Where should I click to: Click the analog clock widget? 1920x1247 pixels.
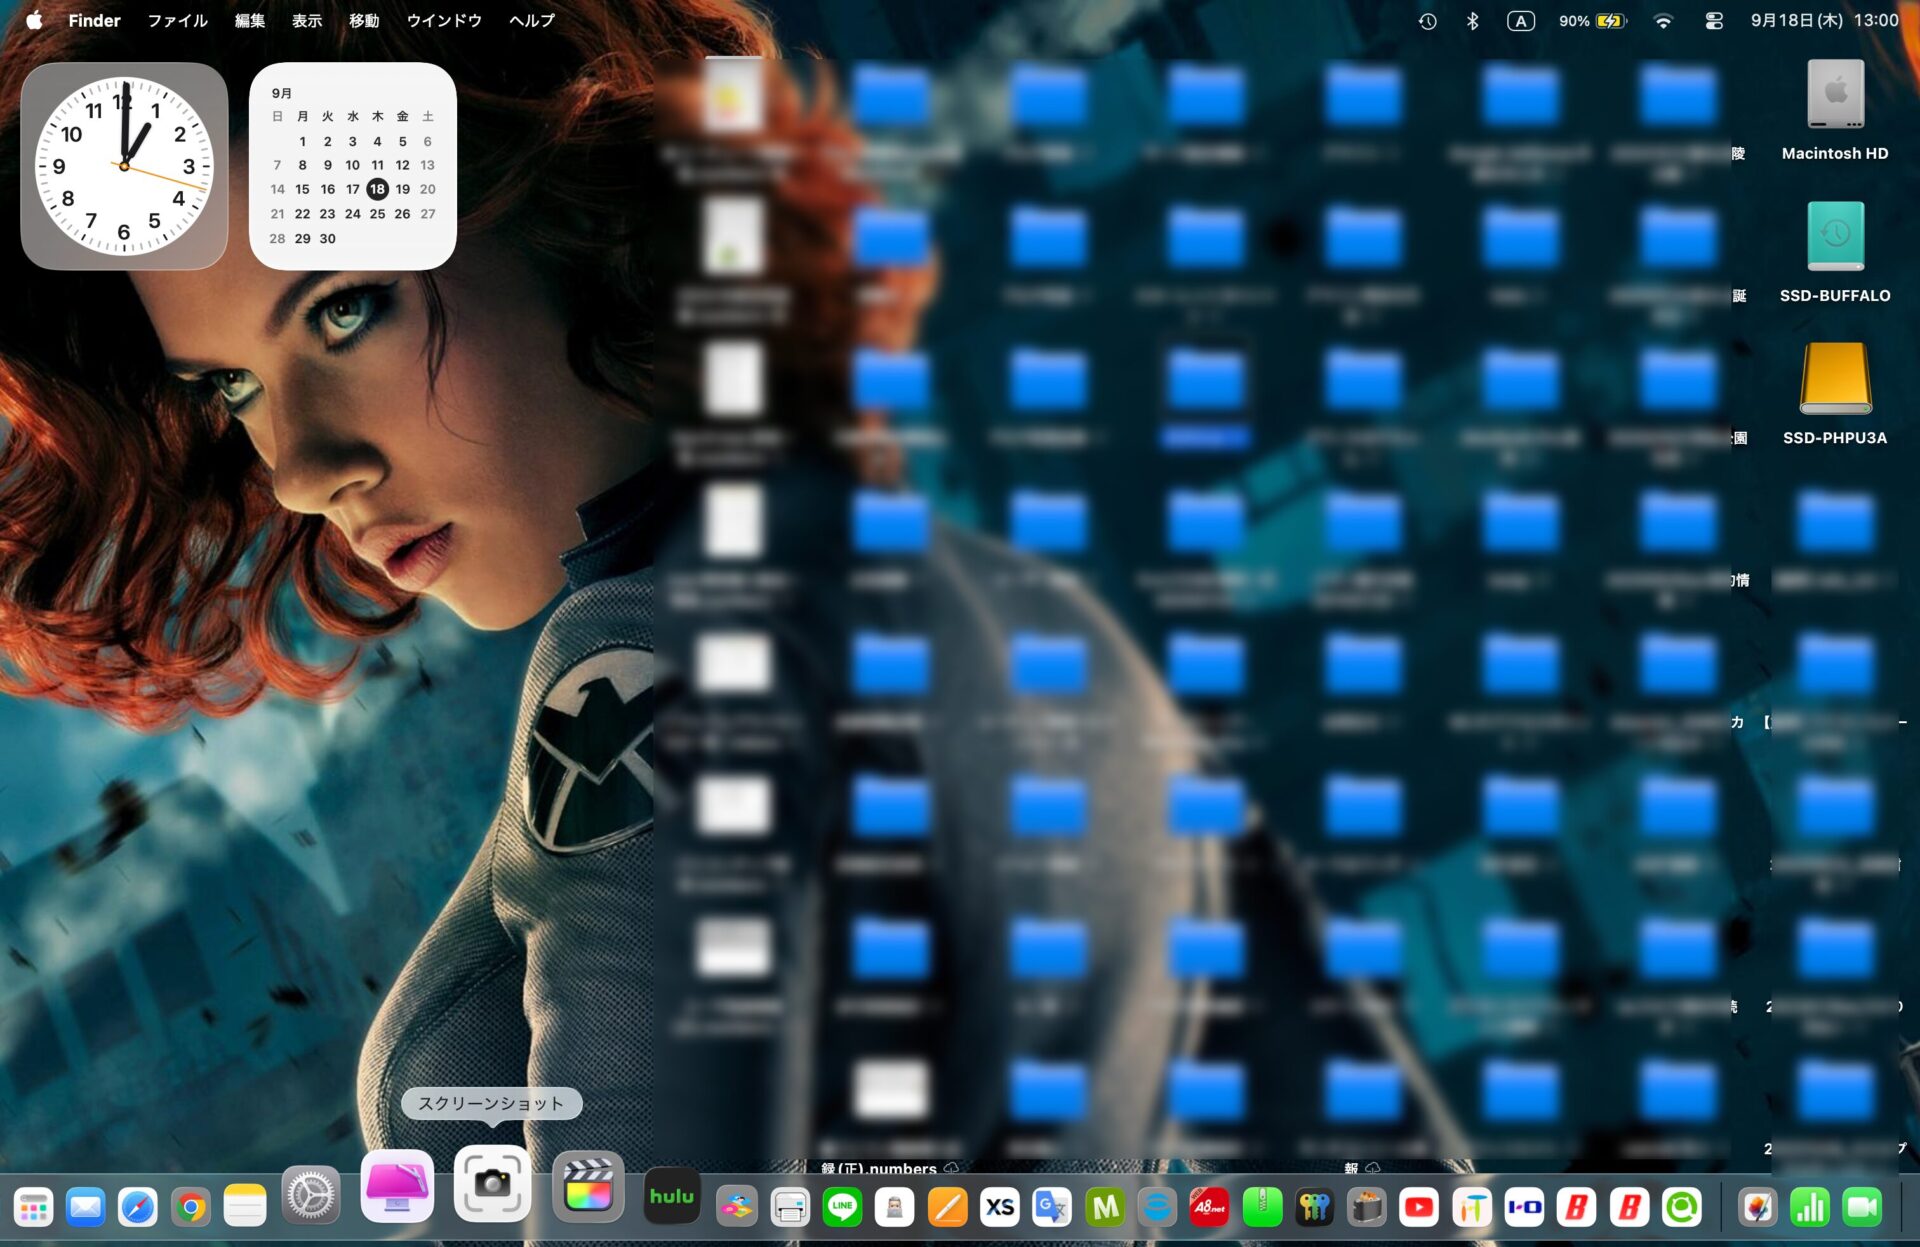(x=124, y=166)
